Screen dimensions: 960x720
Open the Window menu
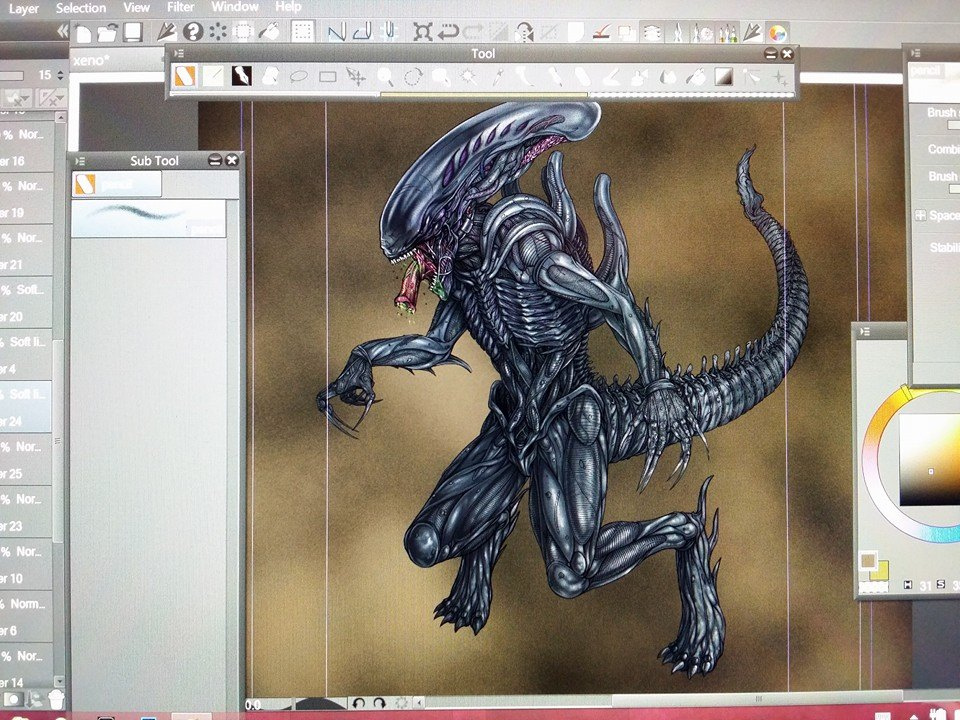pos(234,8)
